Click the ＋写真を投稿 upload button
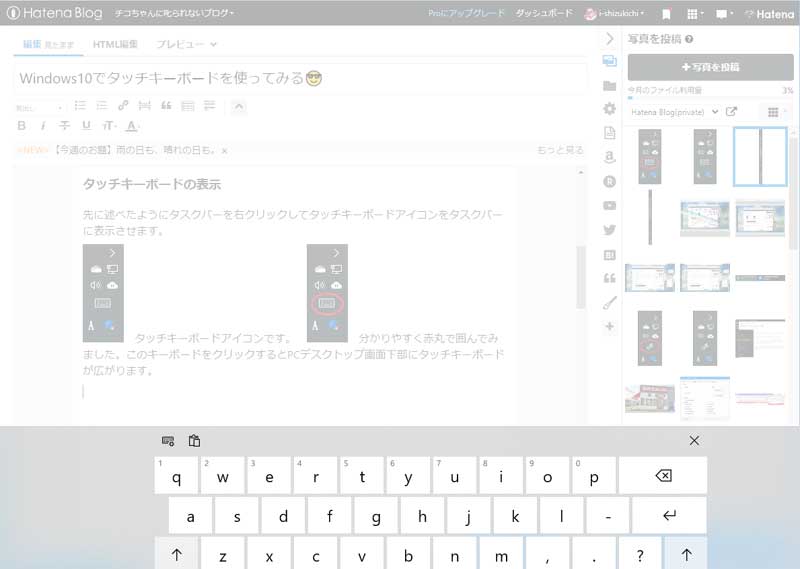Image resolution: width=800 pixels, height=569 pixels. coord(710,67)
